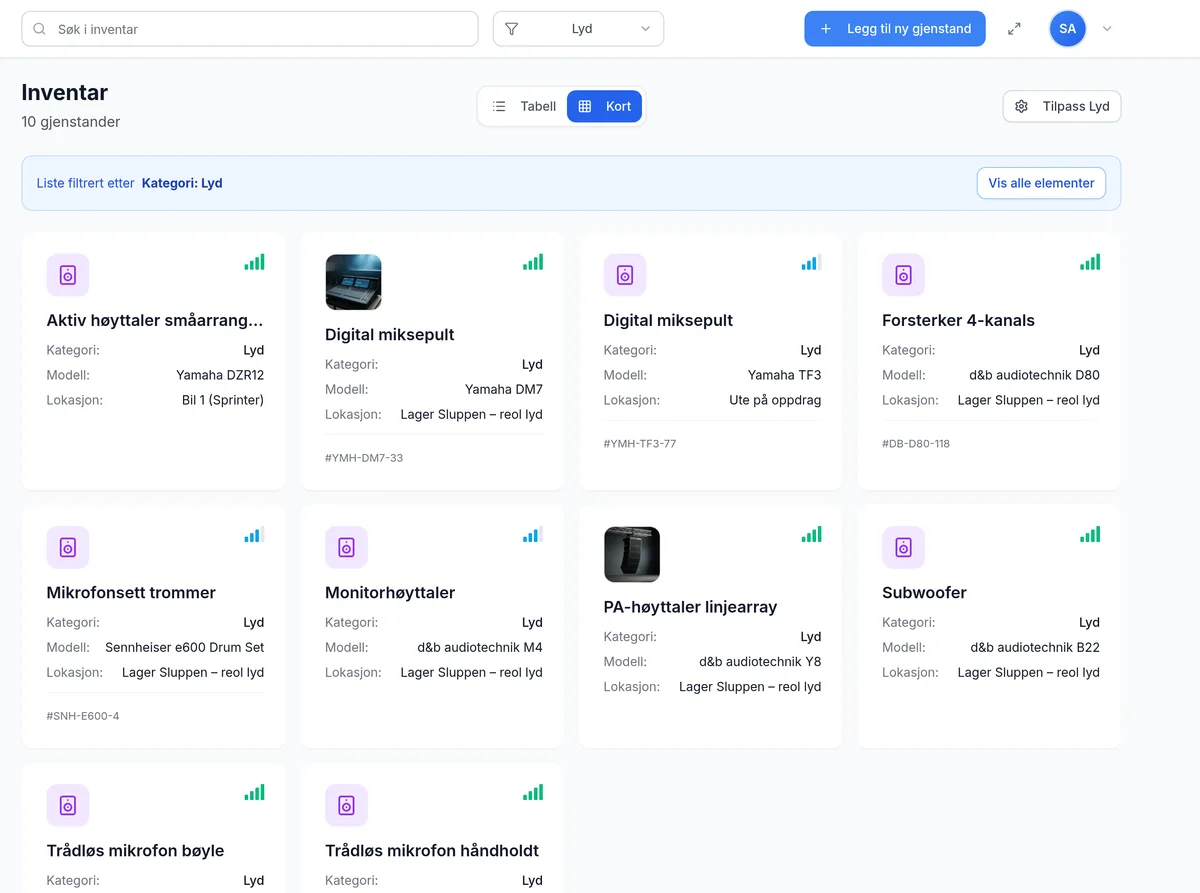This screenshot has width=1200, height=893.
Task: Click speaker icon on Aktiv høyttaler card
Action: pyautogui.click(x=68, y=275)
